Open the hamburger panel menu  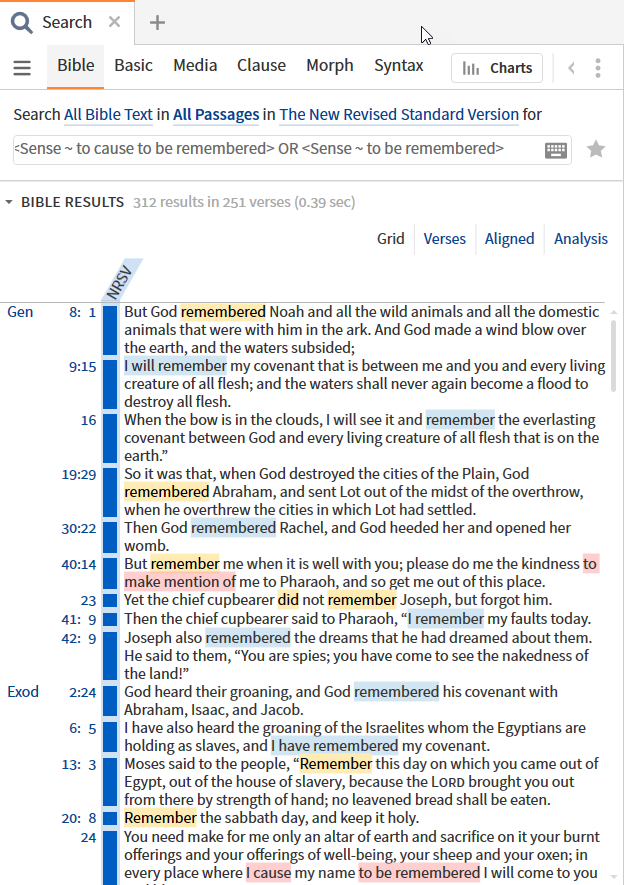pyautogui.click(x=22, y=68)
